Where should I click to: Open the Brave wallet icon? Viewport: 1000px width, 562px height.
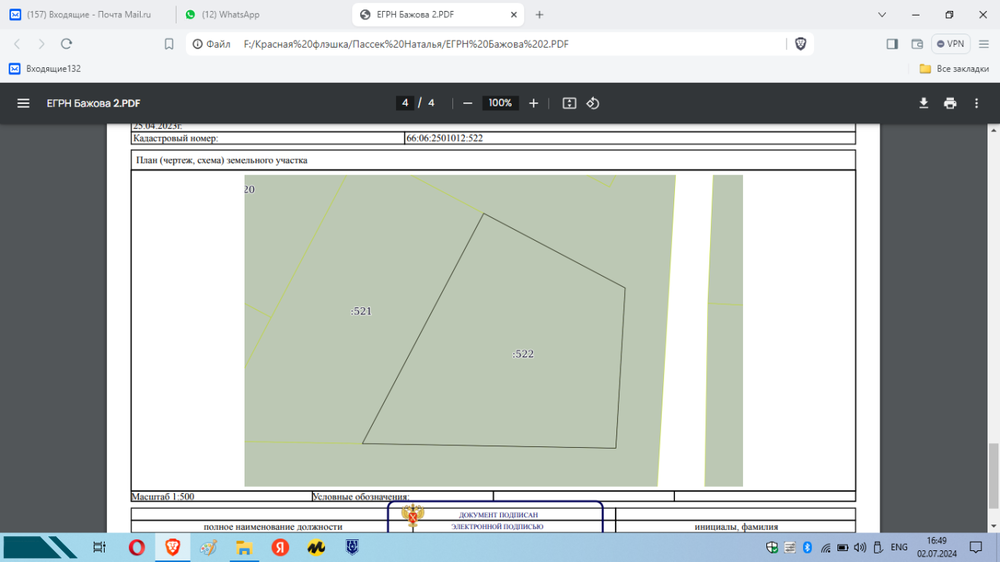917,44
